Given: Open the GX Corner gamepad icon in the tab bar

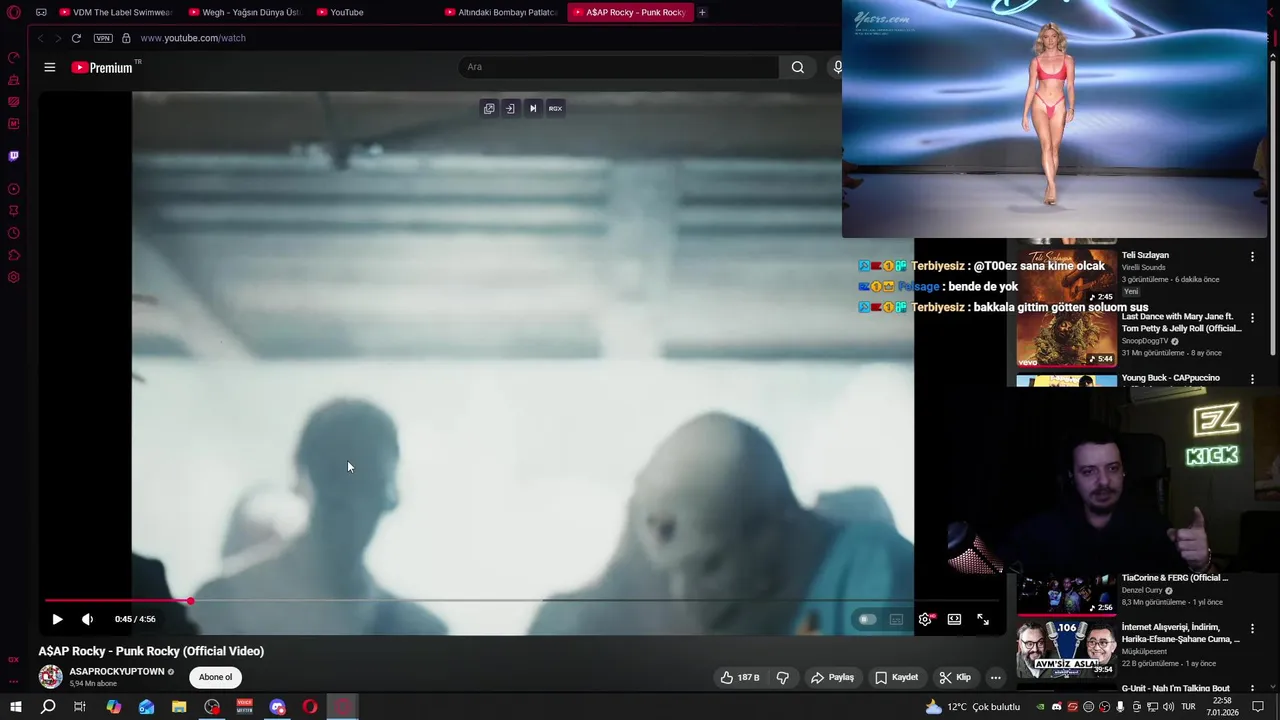Looking at the screenshot, I should tap(41, 12).
